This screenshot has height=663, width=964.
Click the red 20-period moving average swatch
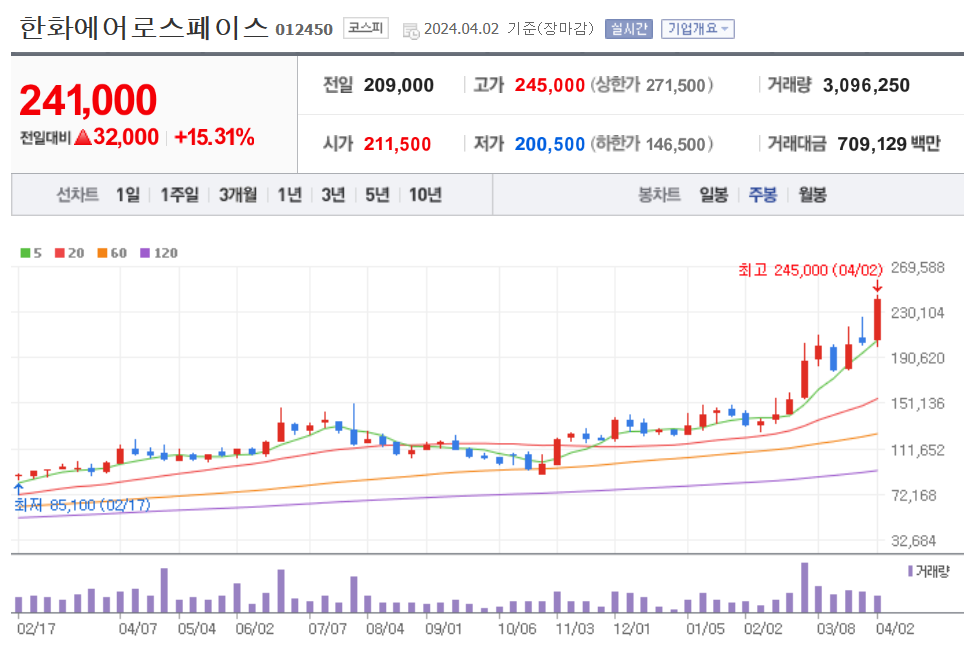point(60,253)
